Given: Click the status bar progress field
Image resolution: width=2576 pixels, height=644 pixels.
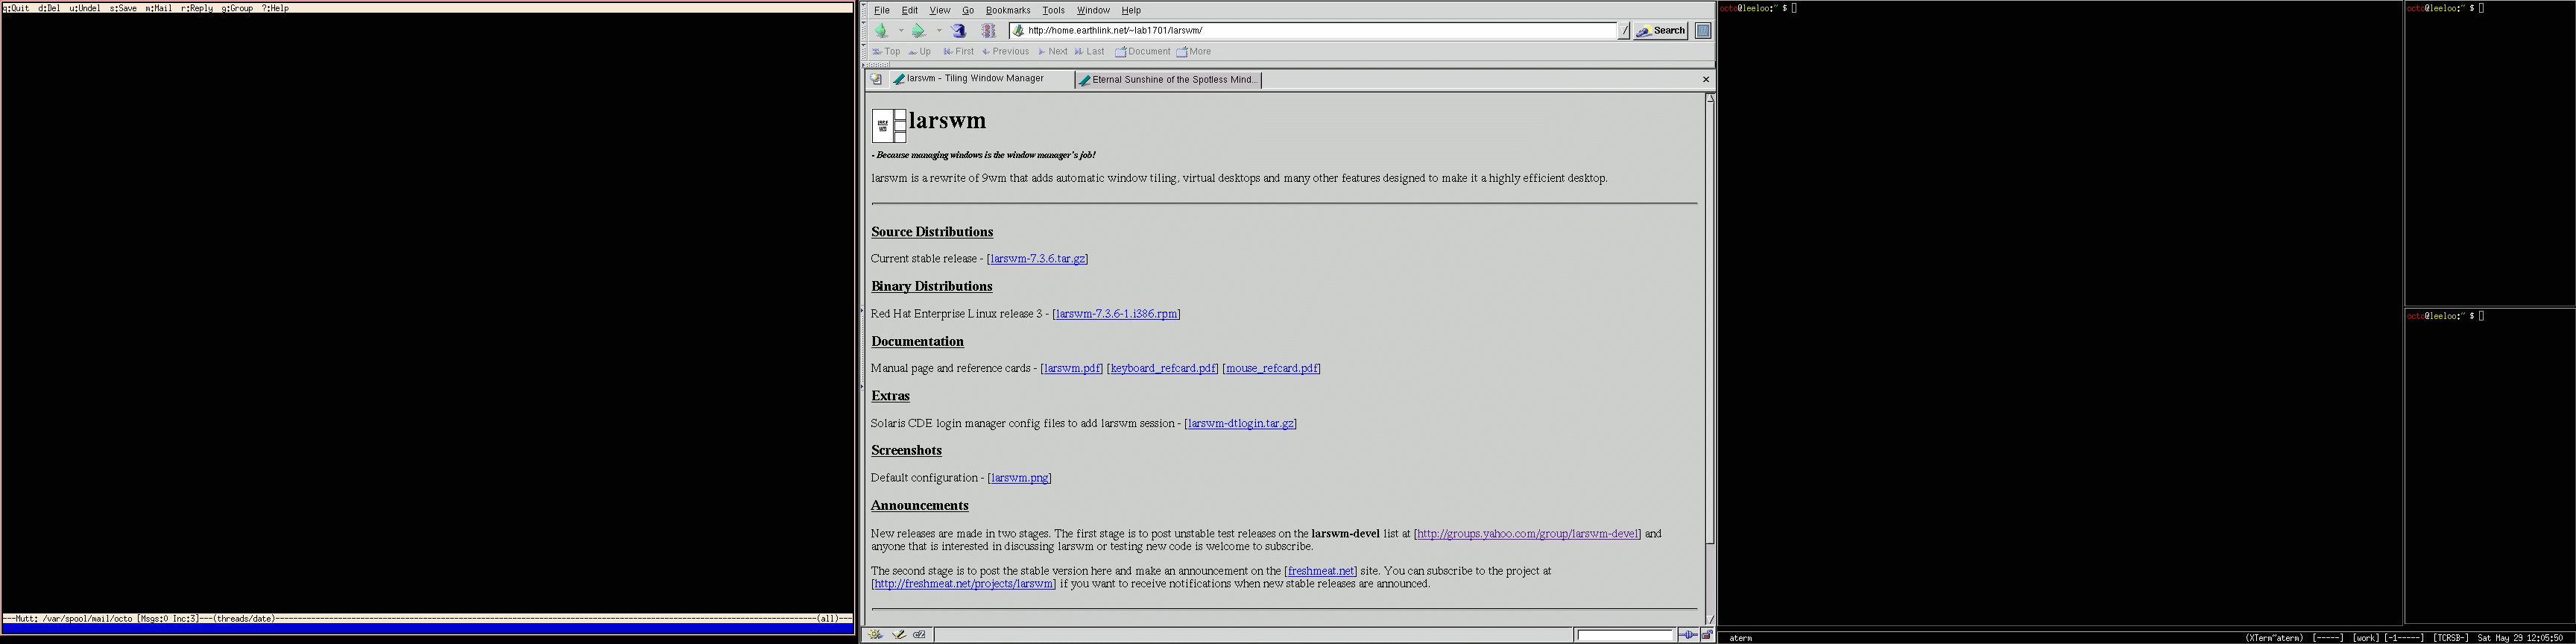Looking at the screenshot, I should pos(1625,635).
